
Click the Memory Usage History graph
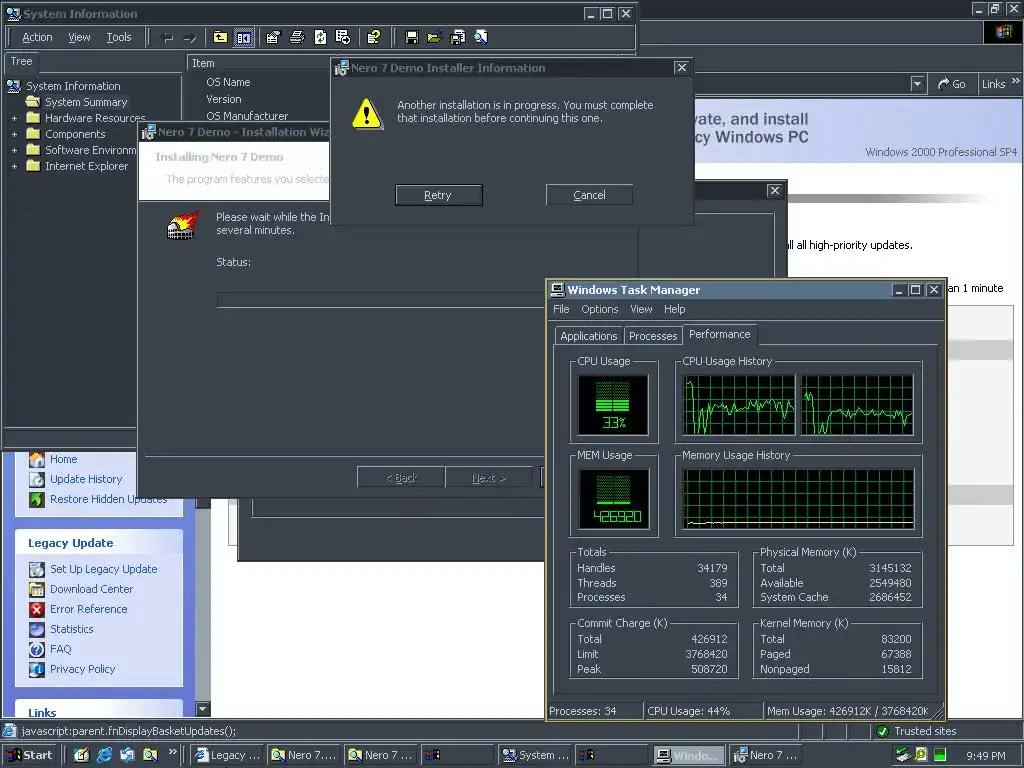tap(798, 498)
